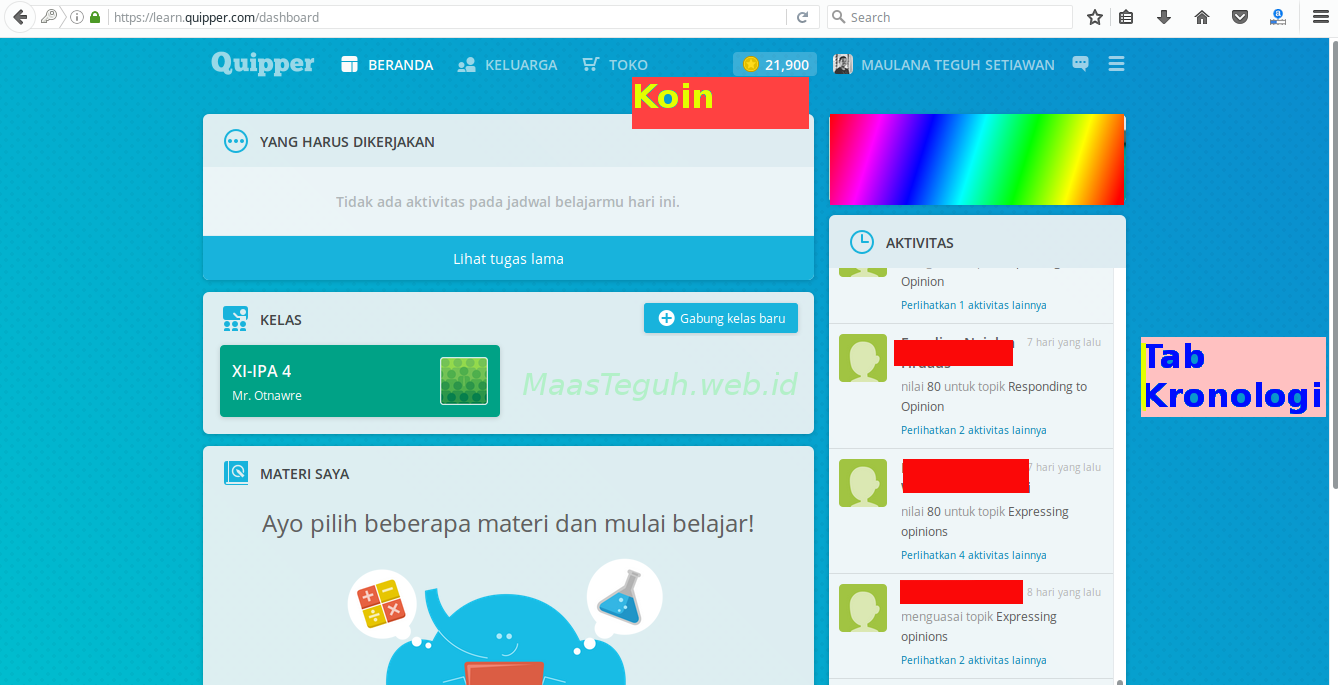The width and height of the screenshot is (1338, 685).
Task: Open the Beranda tab
Action: coord(387,64)
